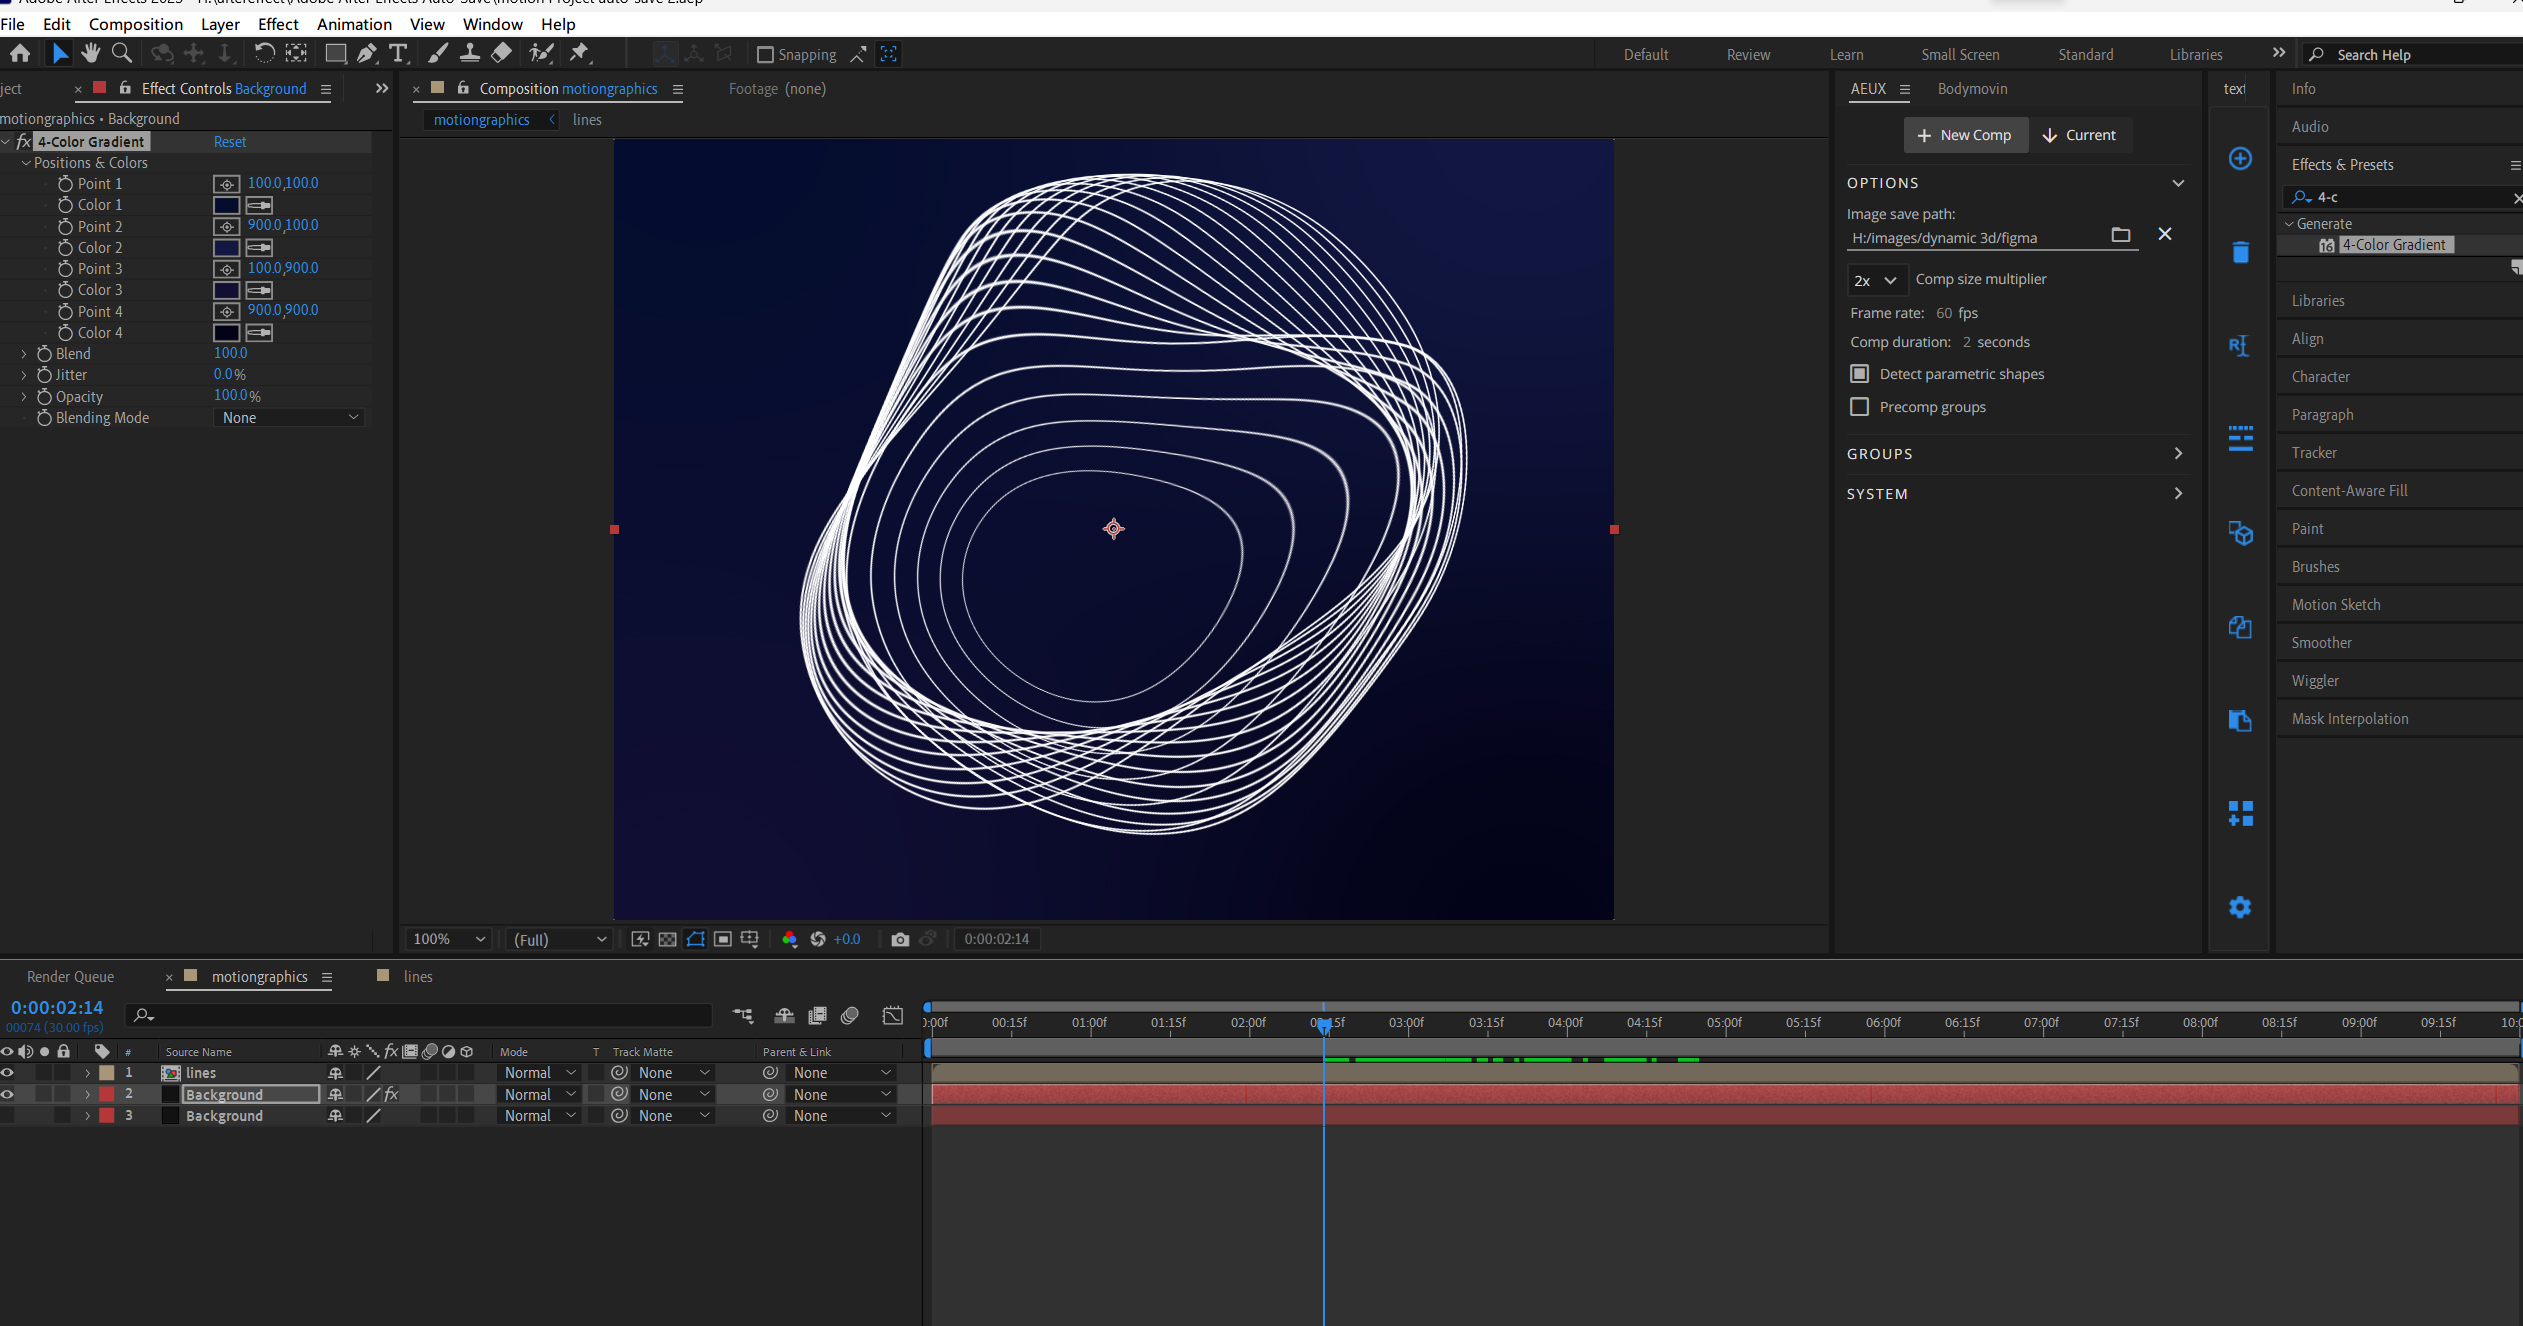Click Reset for 4-Color Gradient
The height and width of the screenshot is (1326, 2523).
[230, 142]
